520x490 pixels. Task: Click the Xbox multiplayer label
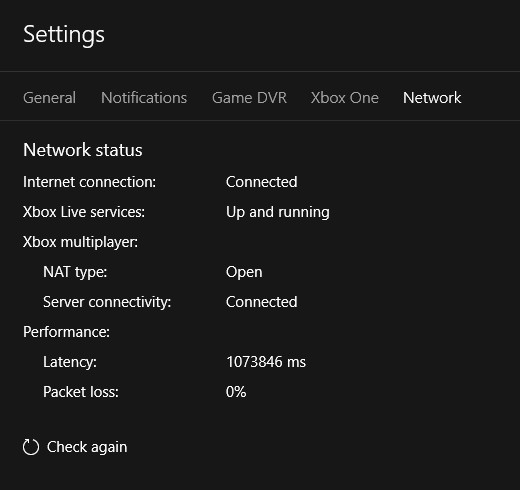coord(80,242)
